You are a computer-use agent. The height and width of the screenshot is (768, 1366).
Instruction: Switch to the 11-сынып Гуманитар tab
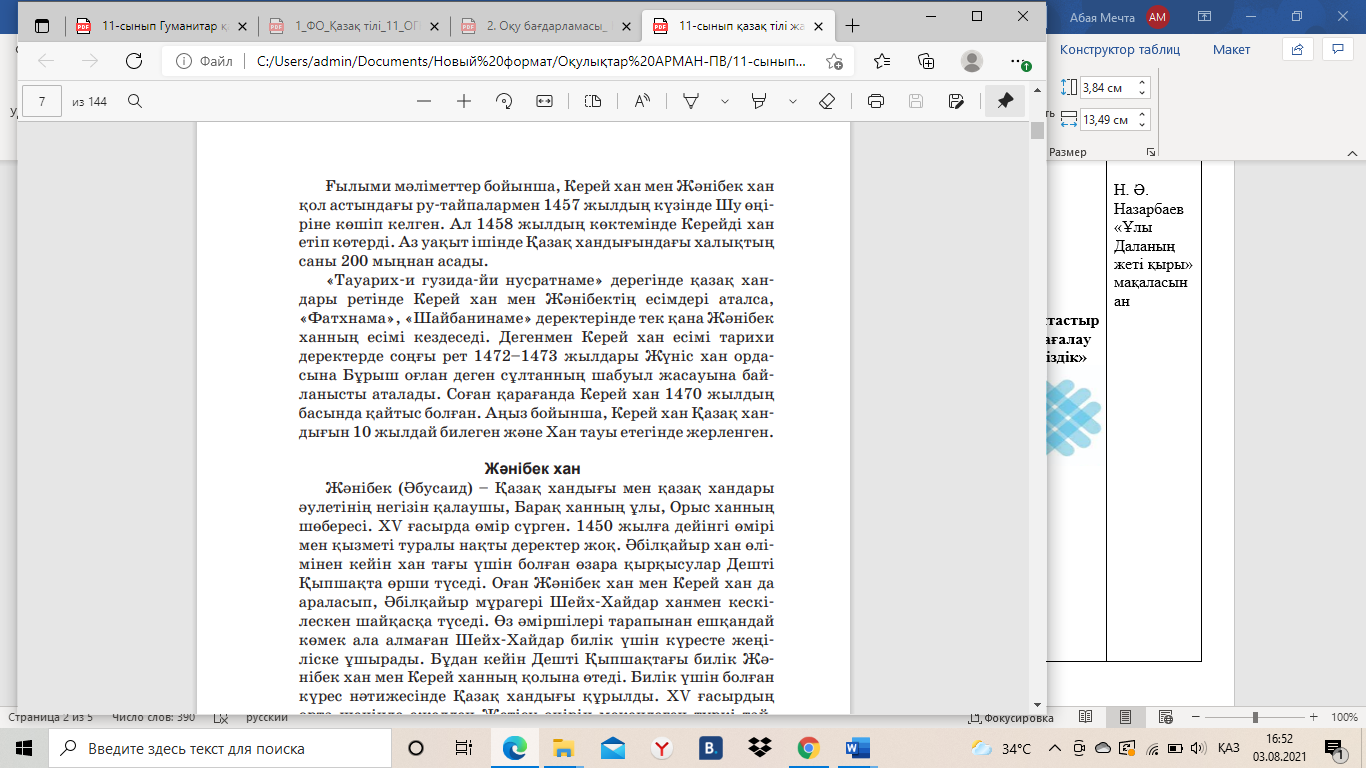pos(160,26)
